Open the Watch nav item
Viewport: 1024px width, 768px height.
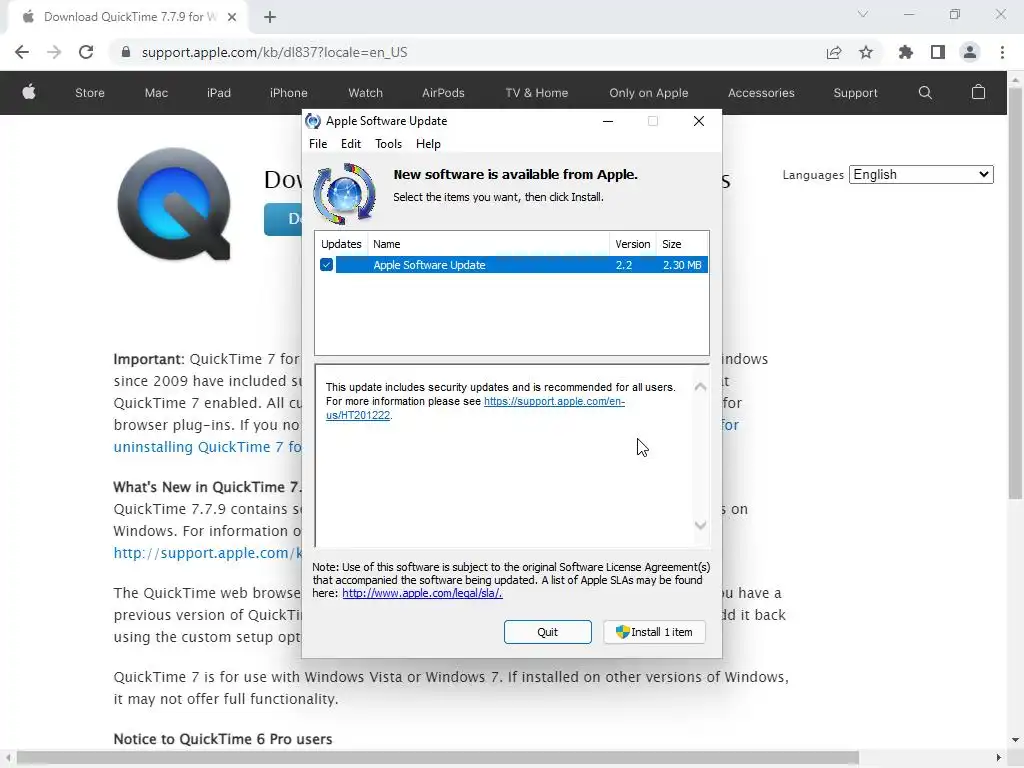coord(366,93)
